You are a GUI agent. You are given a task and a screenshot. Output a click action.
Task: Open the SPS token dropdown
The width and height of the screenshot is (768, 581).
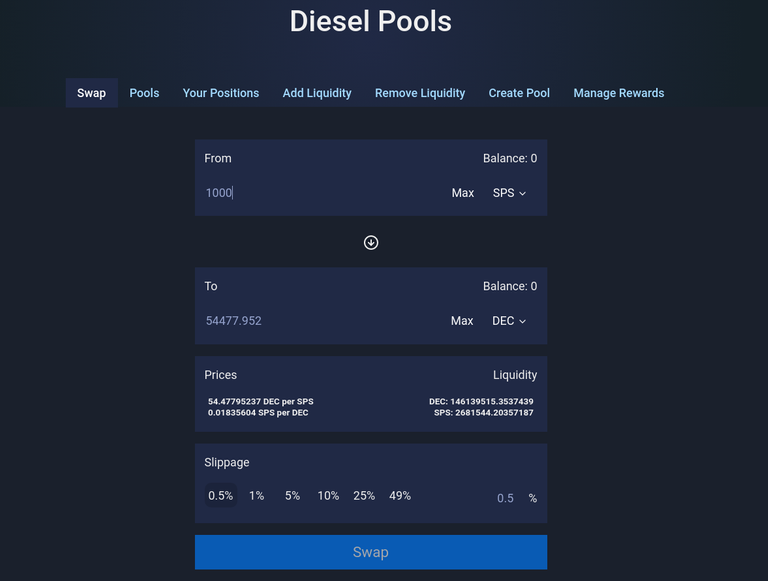[509, 193]
